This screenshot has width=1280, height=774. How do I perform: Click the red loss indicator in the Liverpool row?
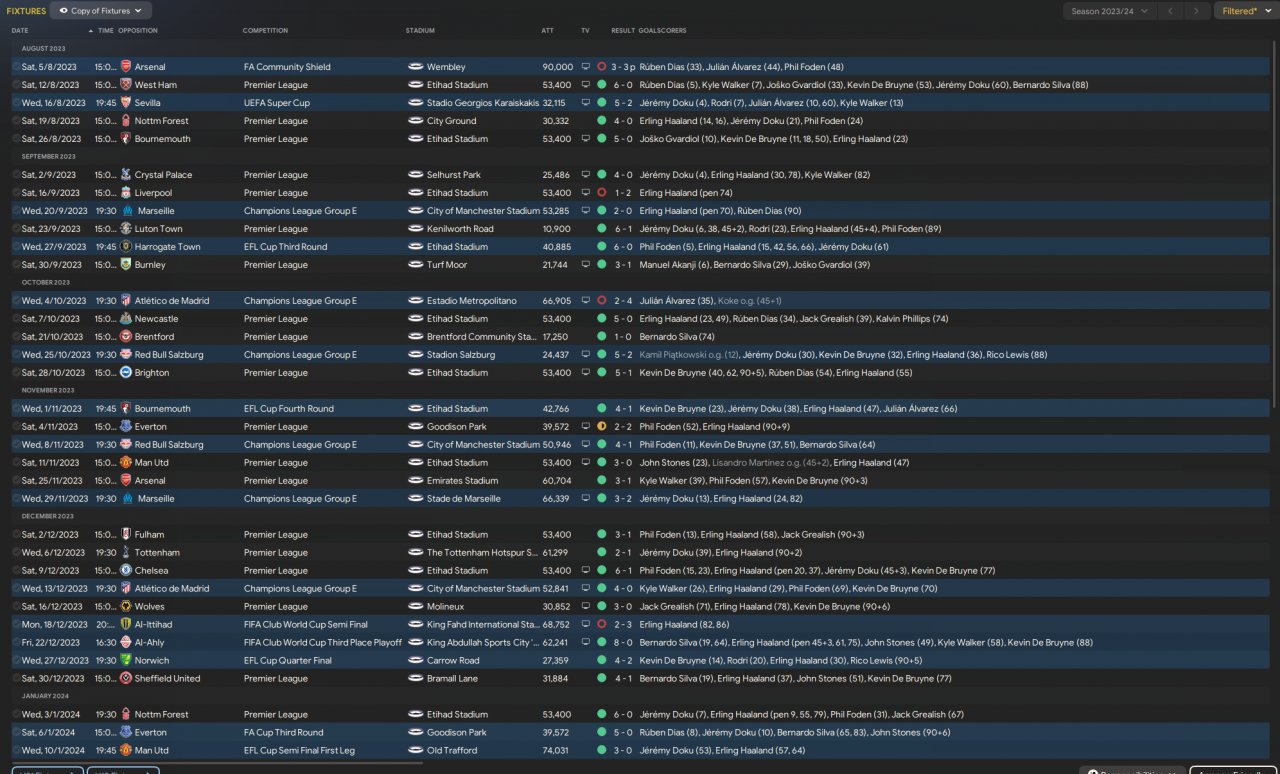click(x=601, y=193)
